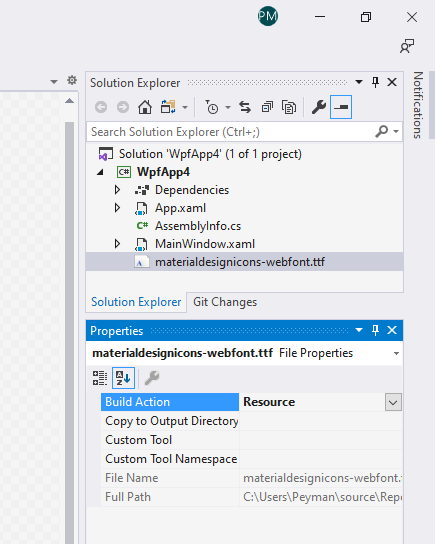Image resolution: width=435 pixels, height=544 pixels.
Task: Click Sync with Active Document arrows icon
Action: click(245, 107)
